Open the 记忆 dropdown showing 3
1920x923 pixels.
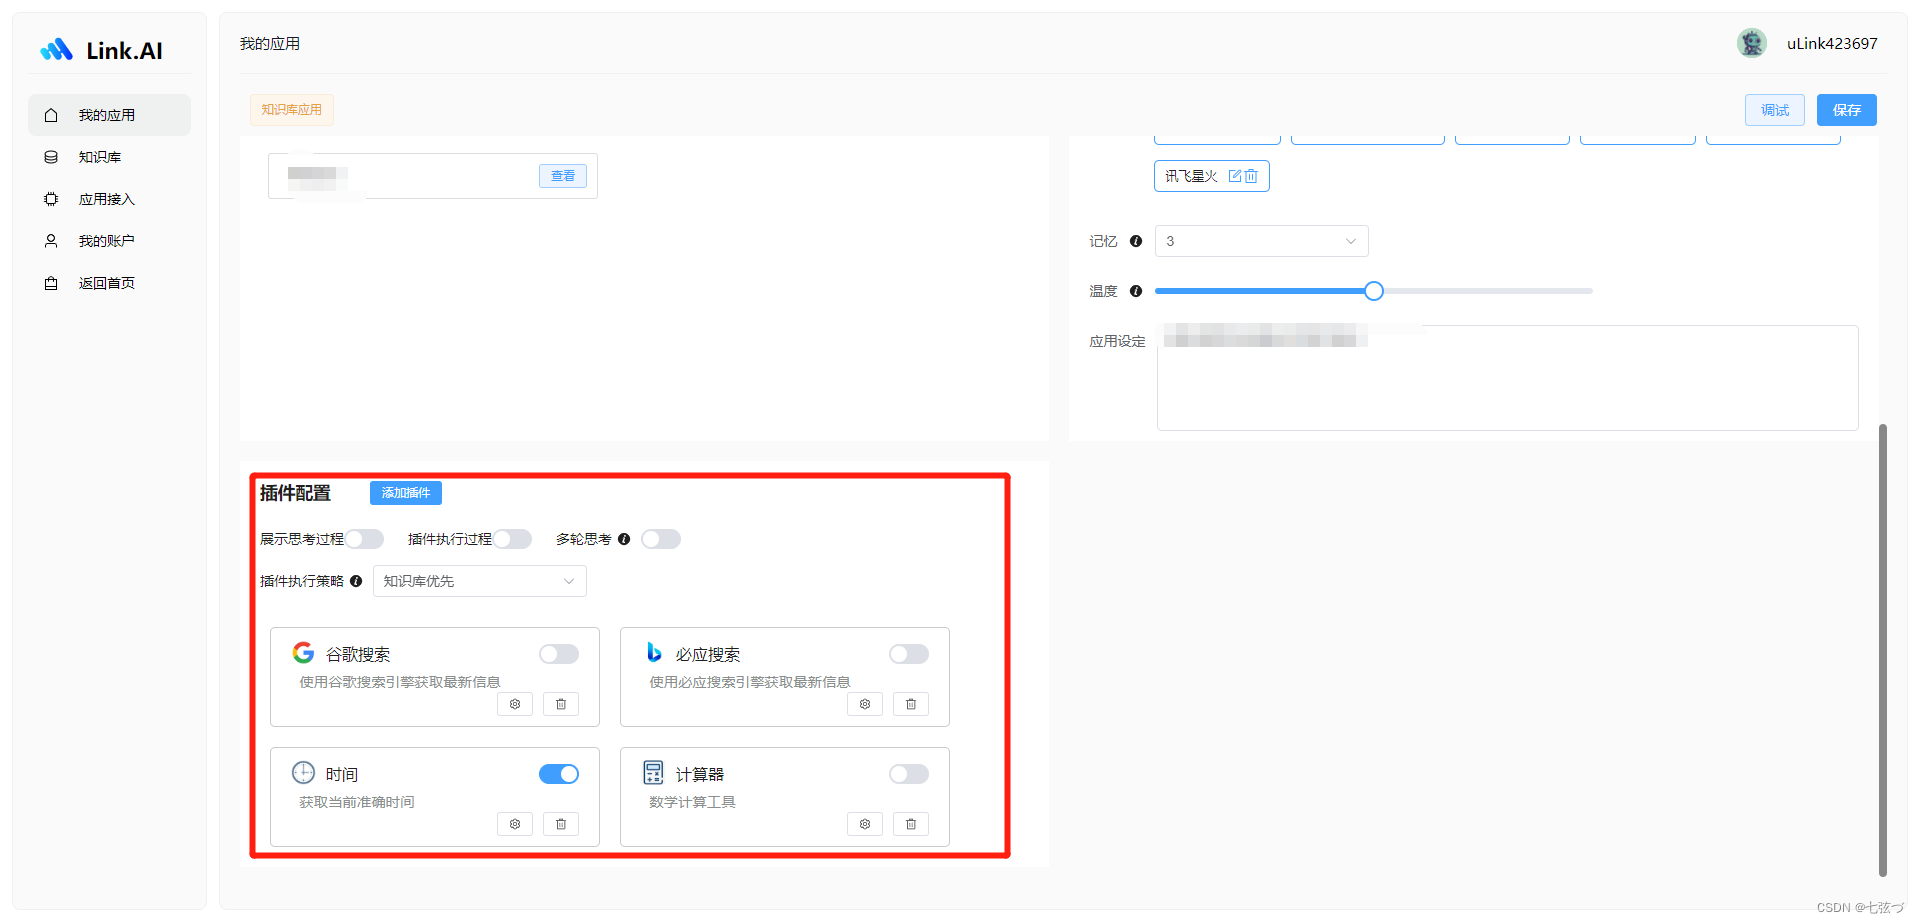[x=1262, y=241]
